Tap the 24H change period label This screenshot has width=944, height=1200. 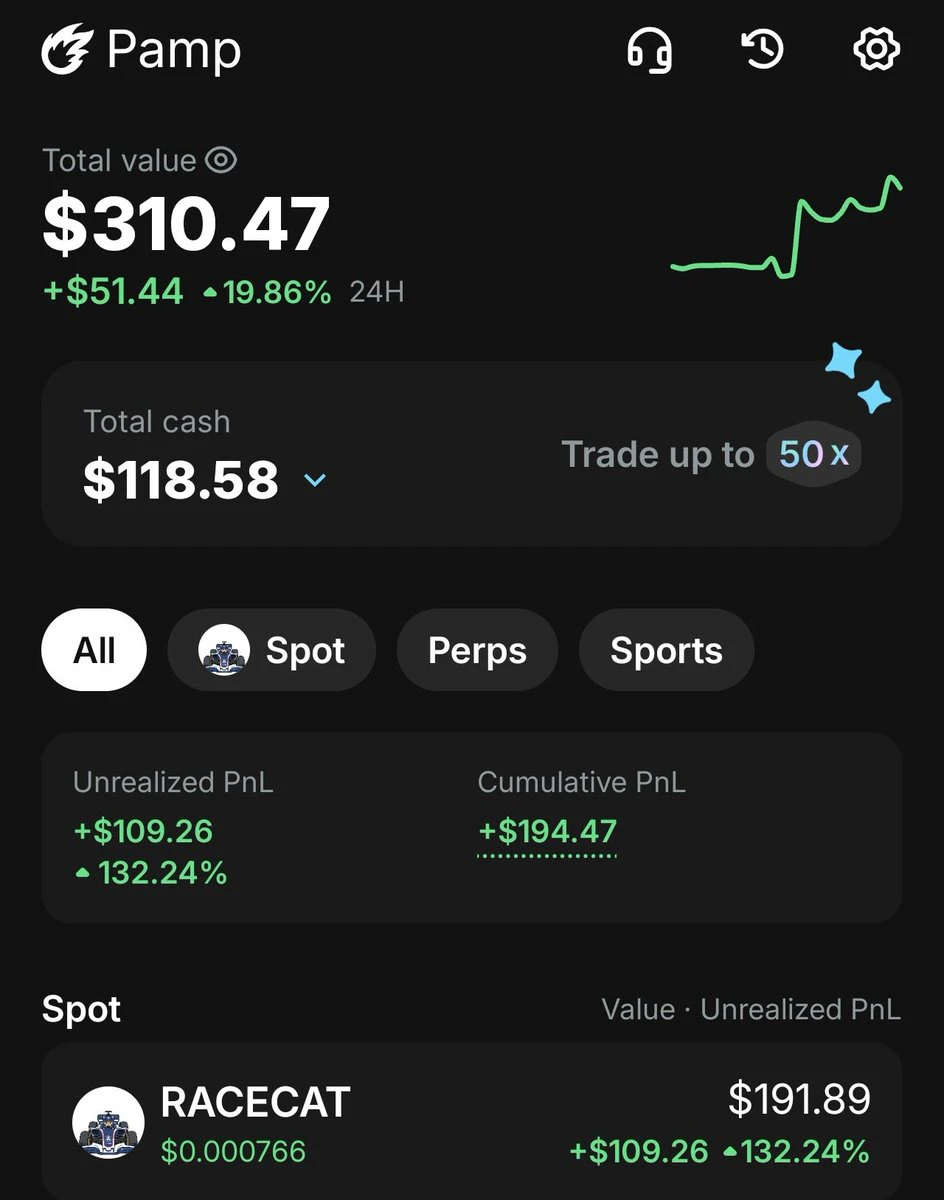(377, 293)
